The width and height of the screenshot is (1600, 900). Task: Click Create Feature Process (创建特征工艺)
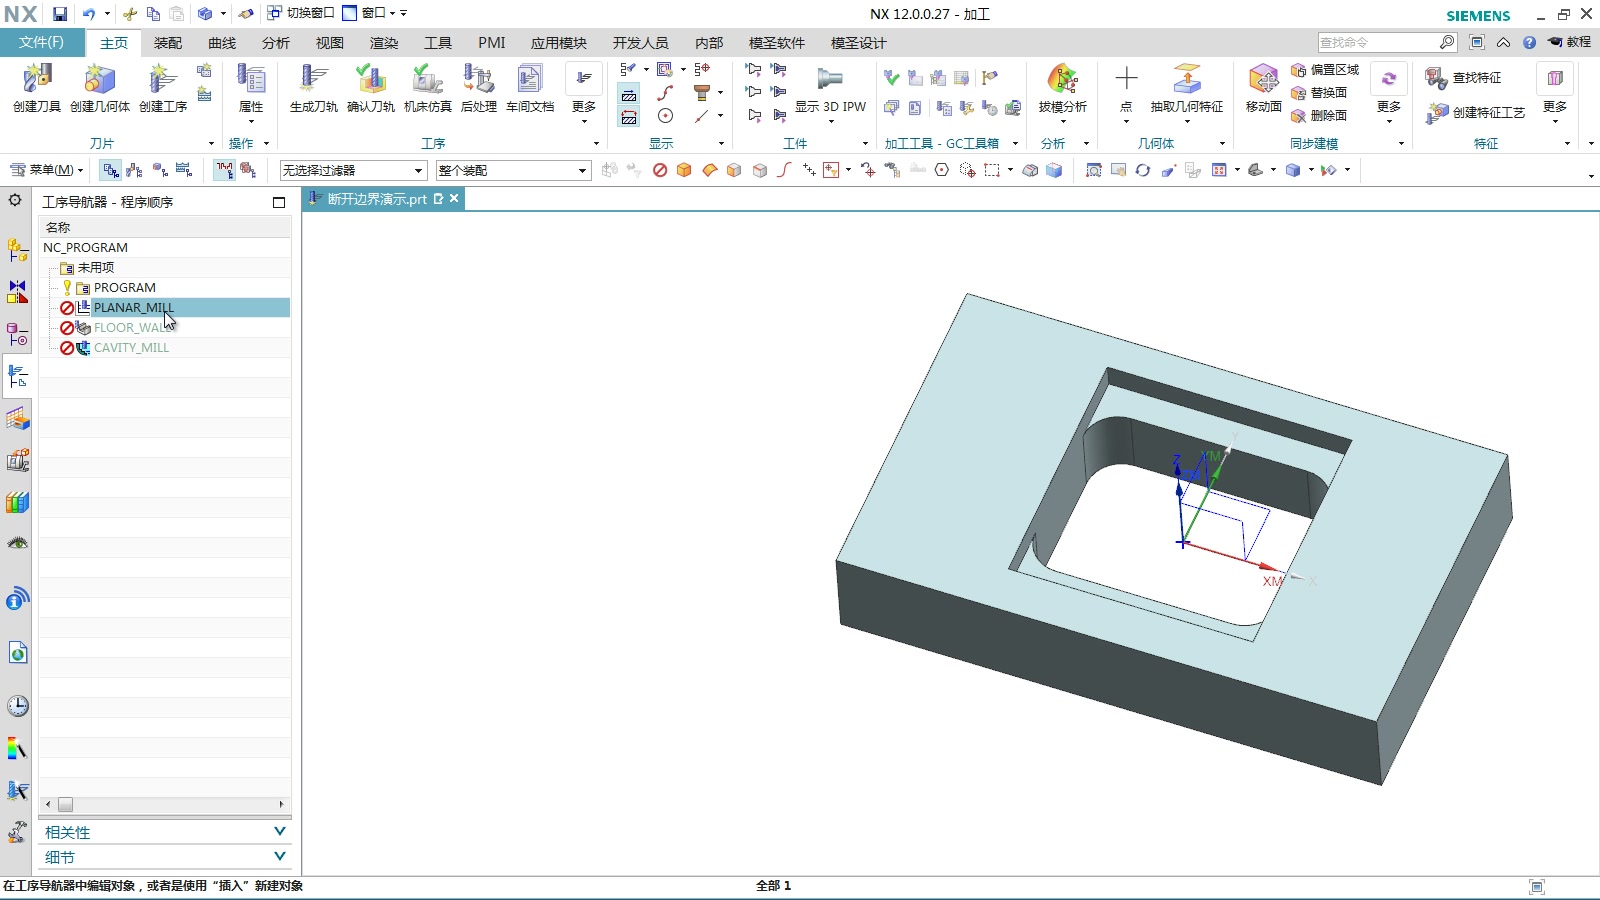point(1476,113)
